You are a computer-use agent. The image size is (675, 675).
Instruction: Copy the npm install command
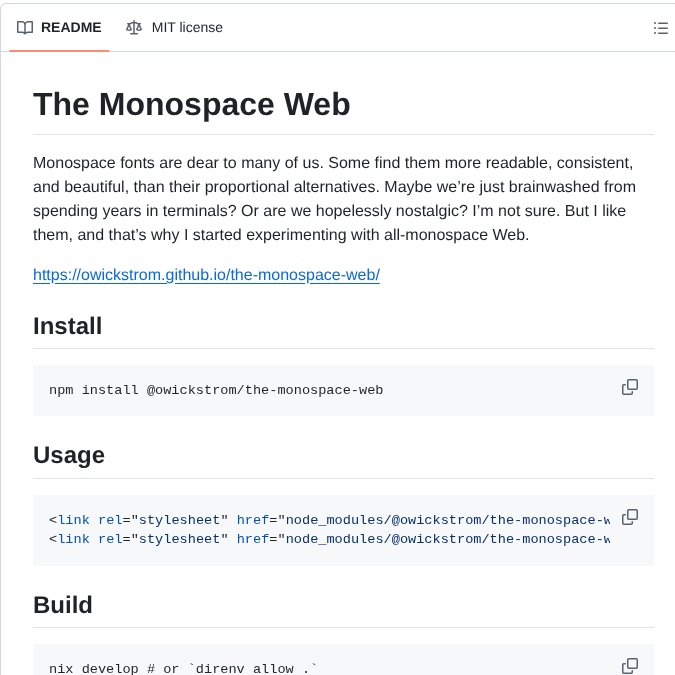point(630,387)
